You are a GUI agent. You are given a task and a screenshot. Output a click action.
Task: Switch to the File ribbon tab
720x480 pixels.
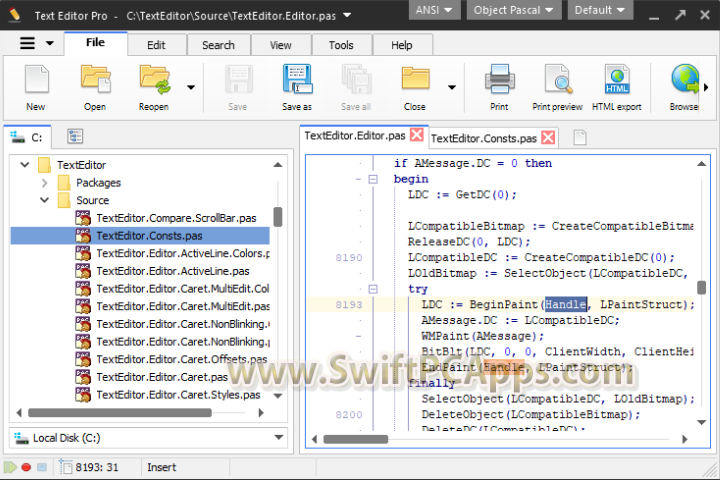point(96,43)
